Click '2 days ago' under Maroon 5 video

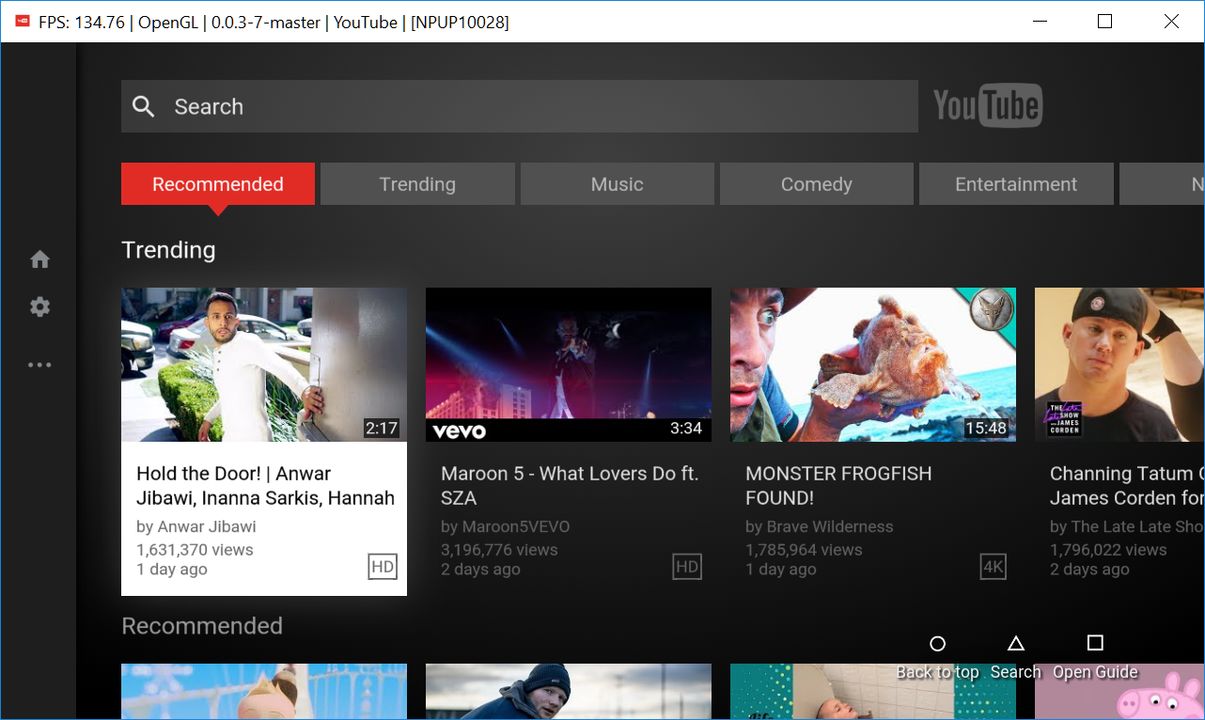[x=481, y=569]
